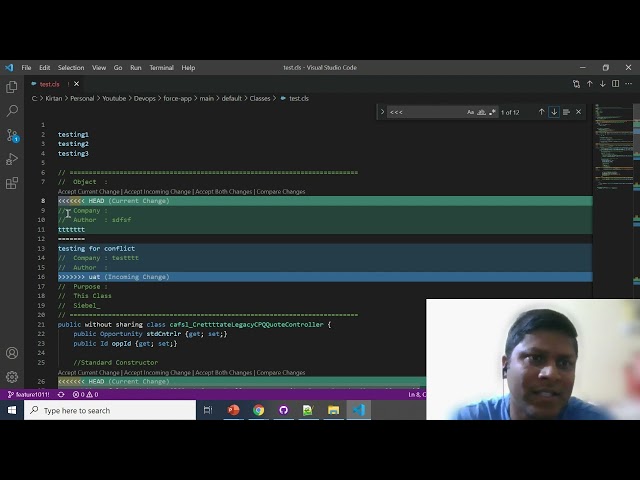Click the <<<<<<< HEAD (Current Change) line 8
This screenshot has height=480, width=640.
(325, 201)
